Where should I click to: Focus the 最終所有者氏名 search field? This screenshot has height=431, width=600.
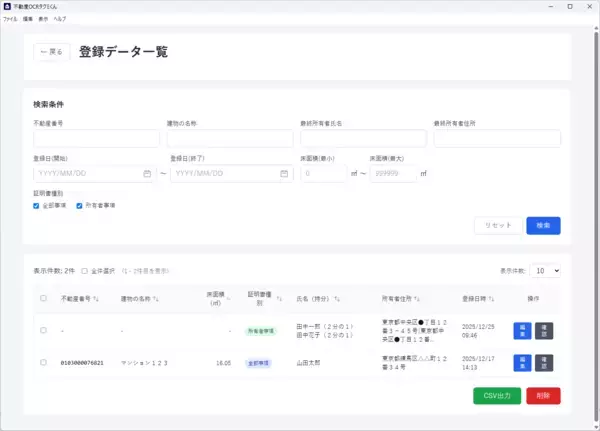[364, 138]
